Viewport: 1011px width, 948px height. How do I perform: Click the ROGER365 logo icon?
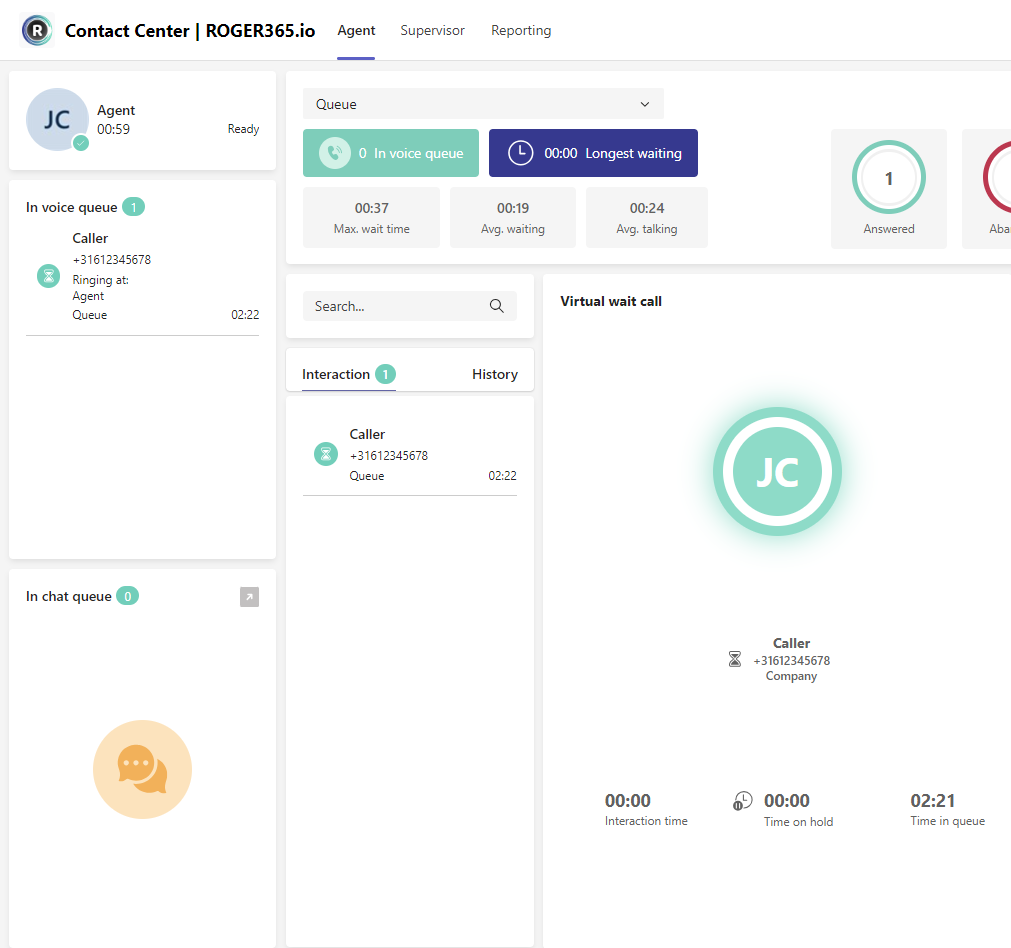[37, 30]
